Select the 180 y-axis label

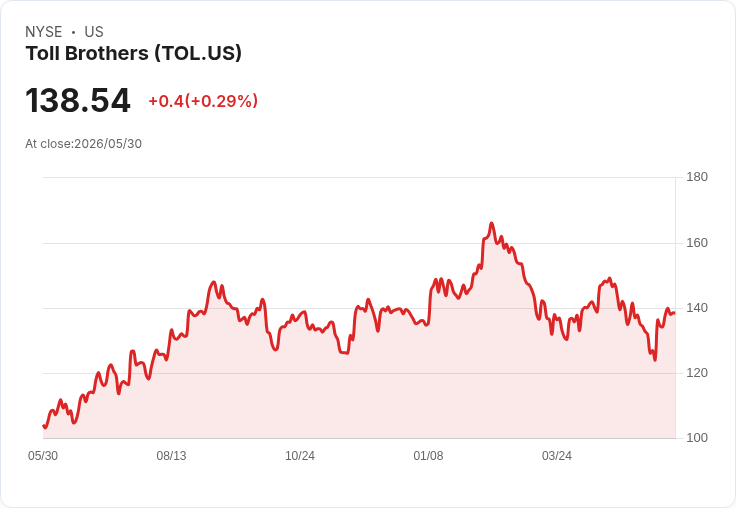[x=697, y=177]
